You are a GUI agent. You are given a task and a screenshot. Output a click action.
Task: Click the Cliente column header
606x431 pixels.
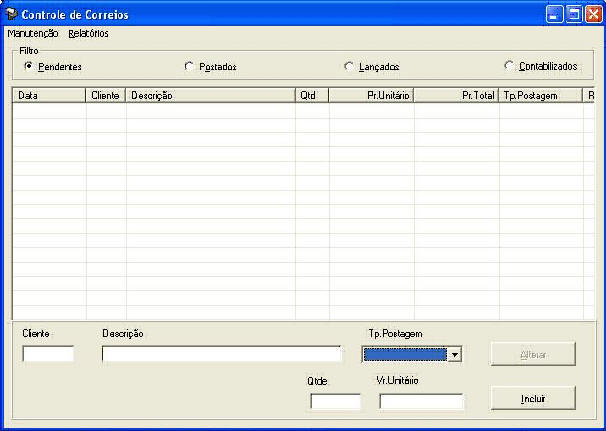click(106, 96)
